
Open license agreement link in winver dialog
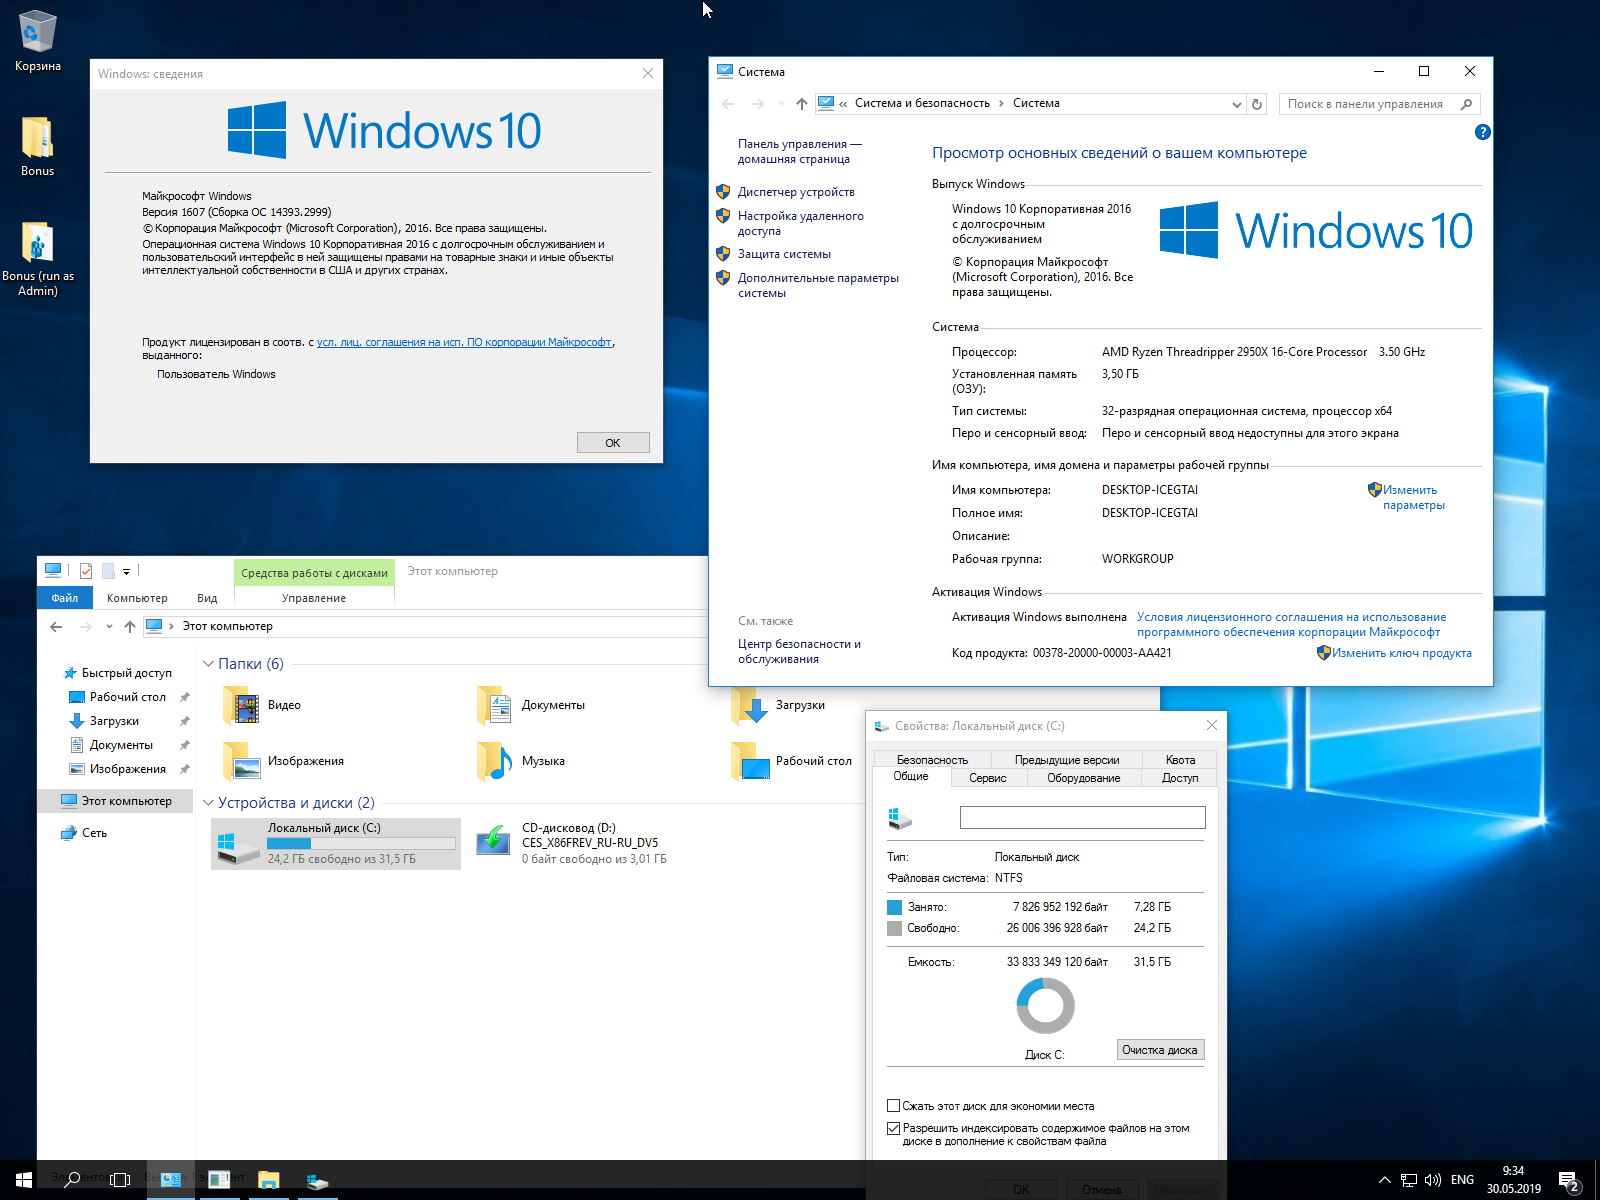point(464,342)
